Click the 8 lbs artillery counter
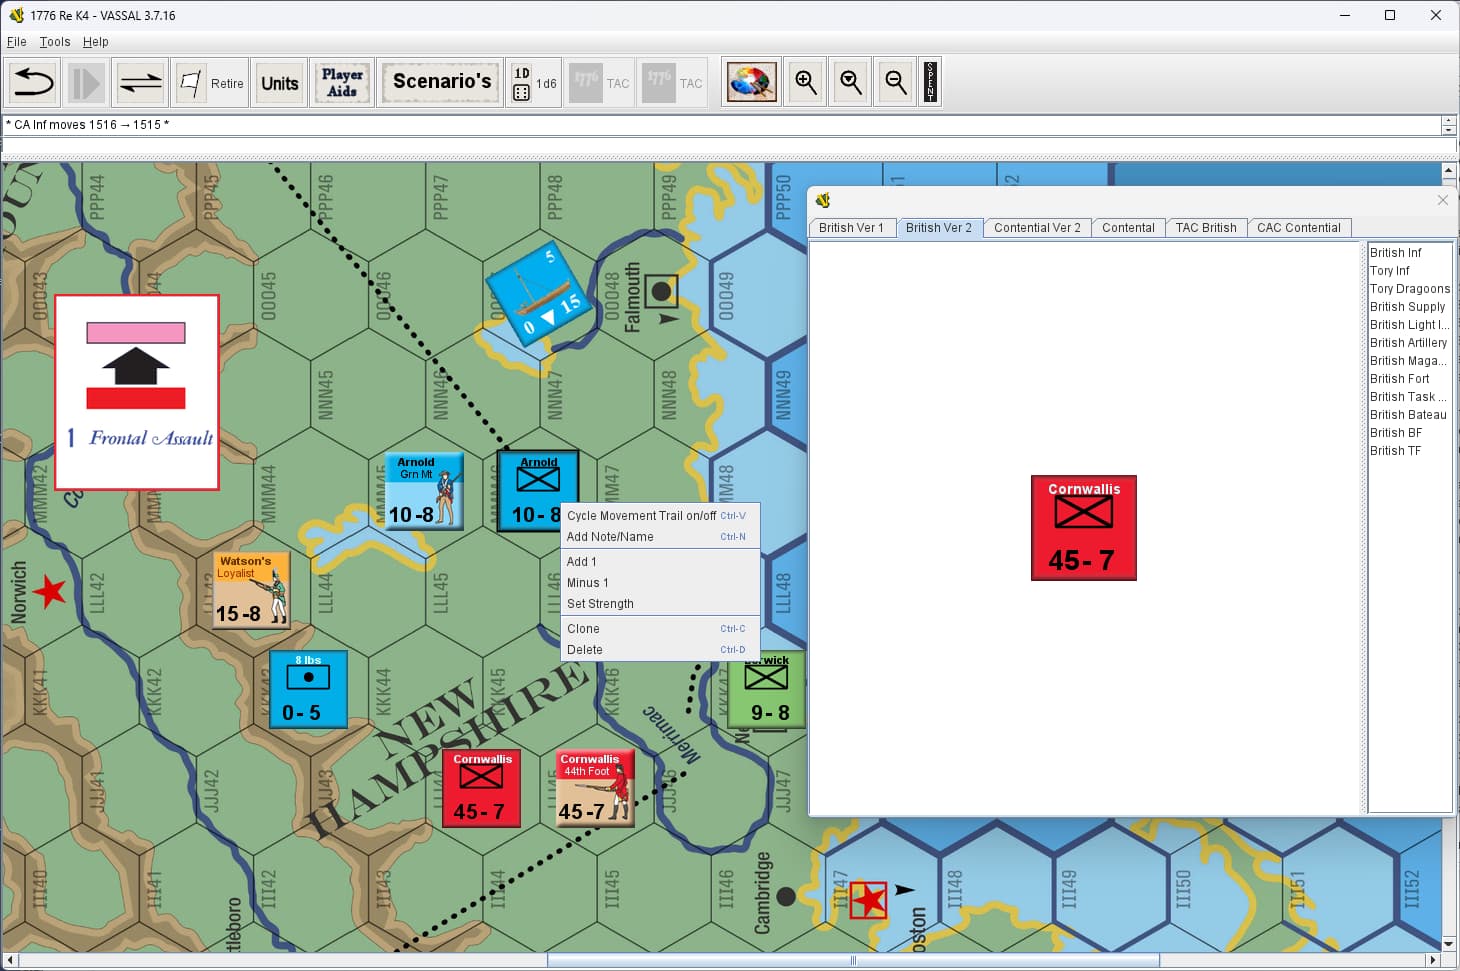Screen dimensions: 1460x971 coord(308,689)
